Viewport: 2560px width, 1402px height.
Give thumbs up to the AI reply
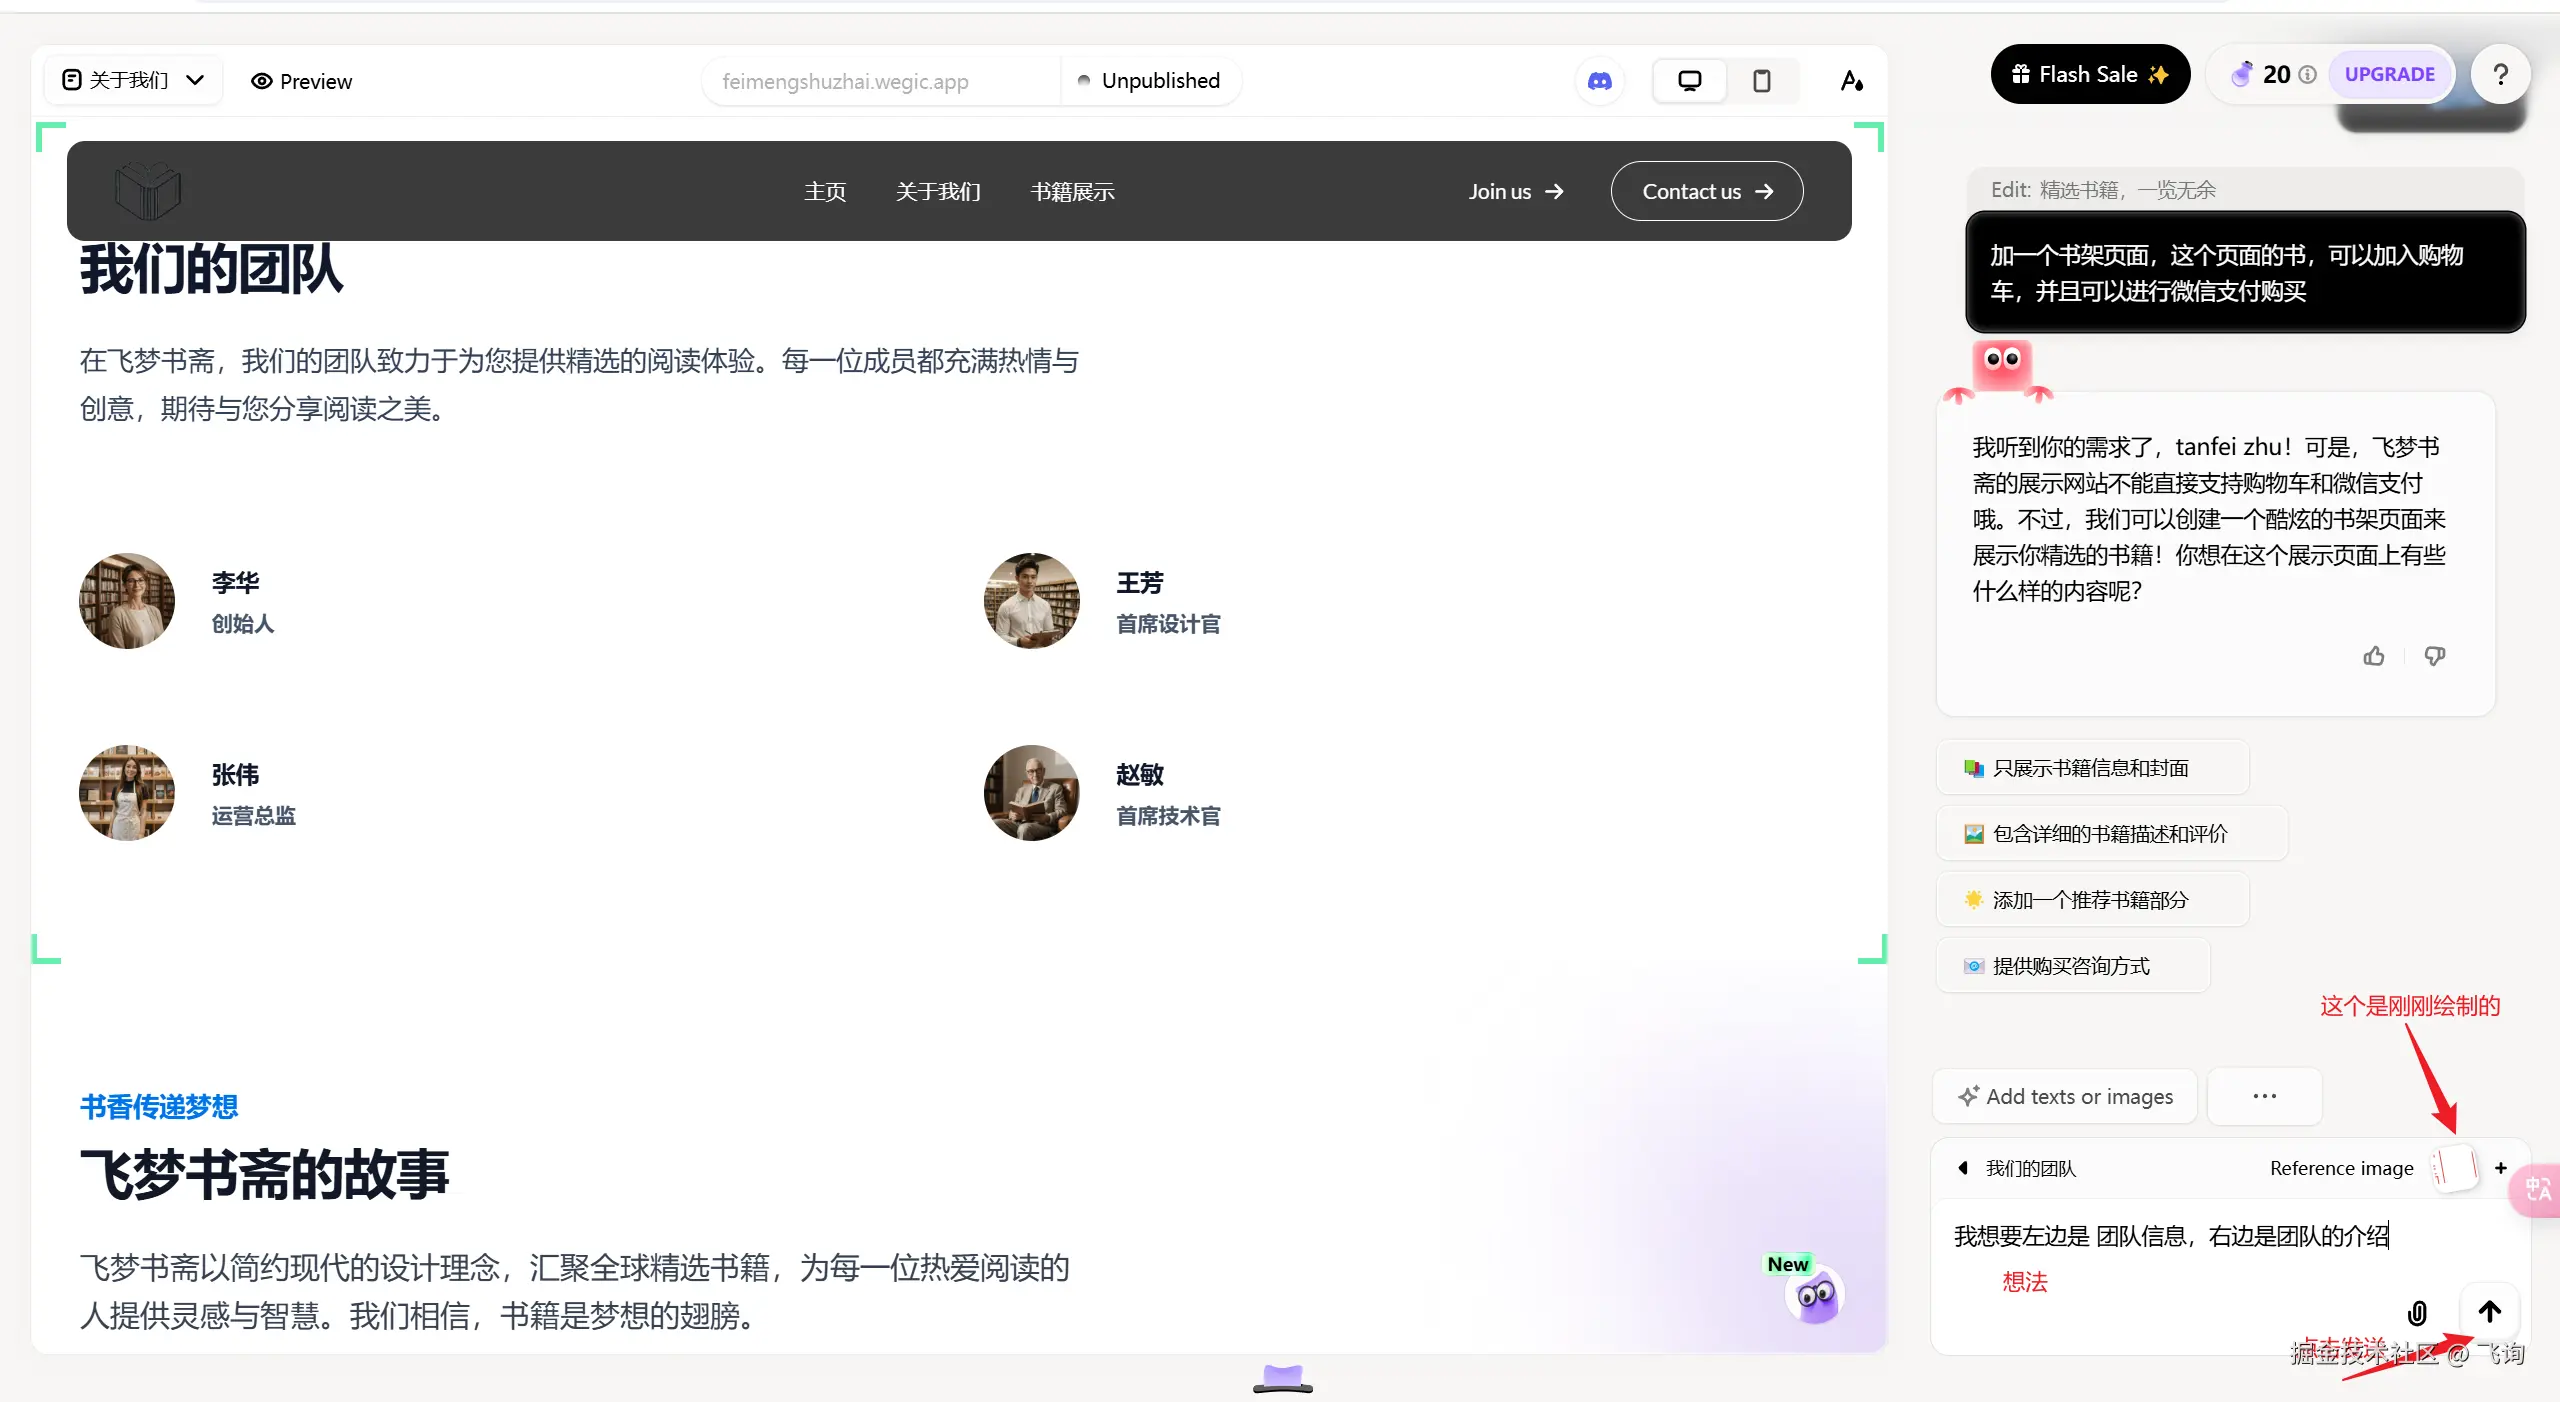click(2374, 656)
